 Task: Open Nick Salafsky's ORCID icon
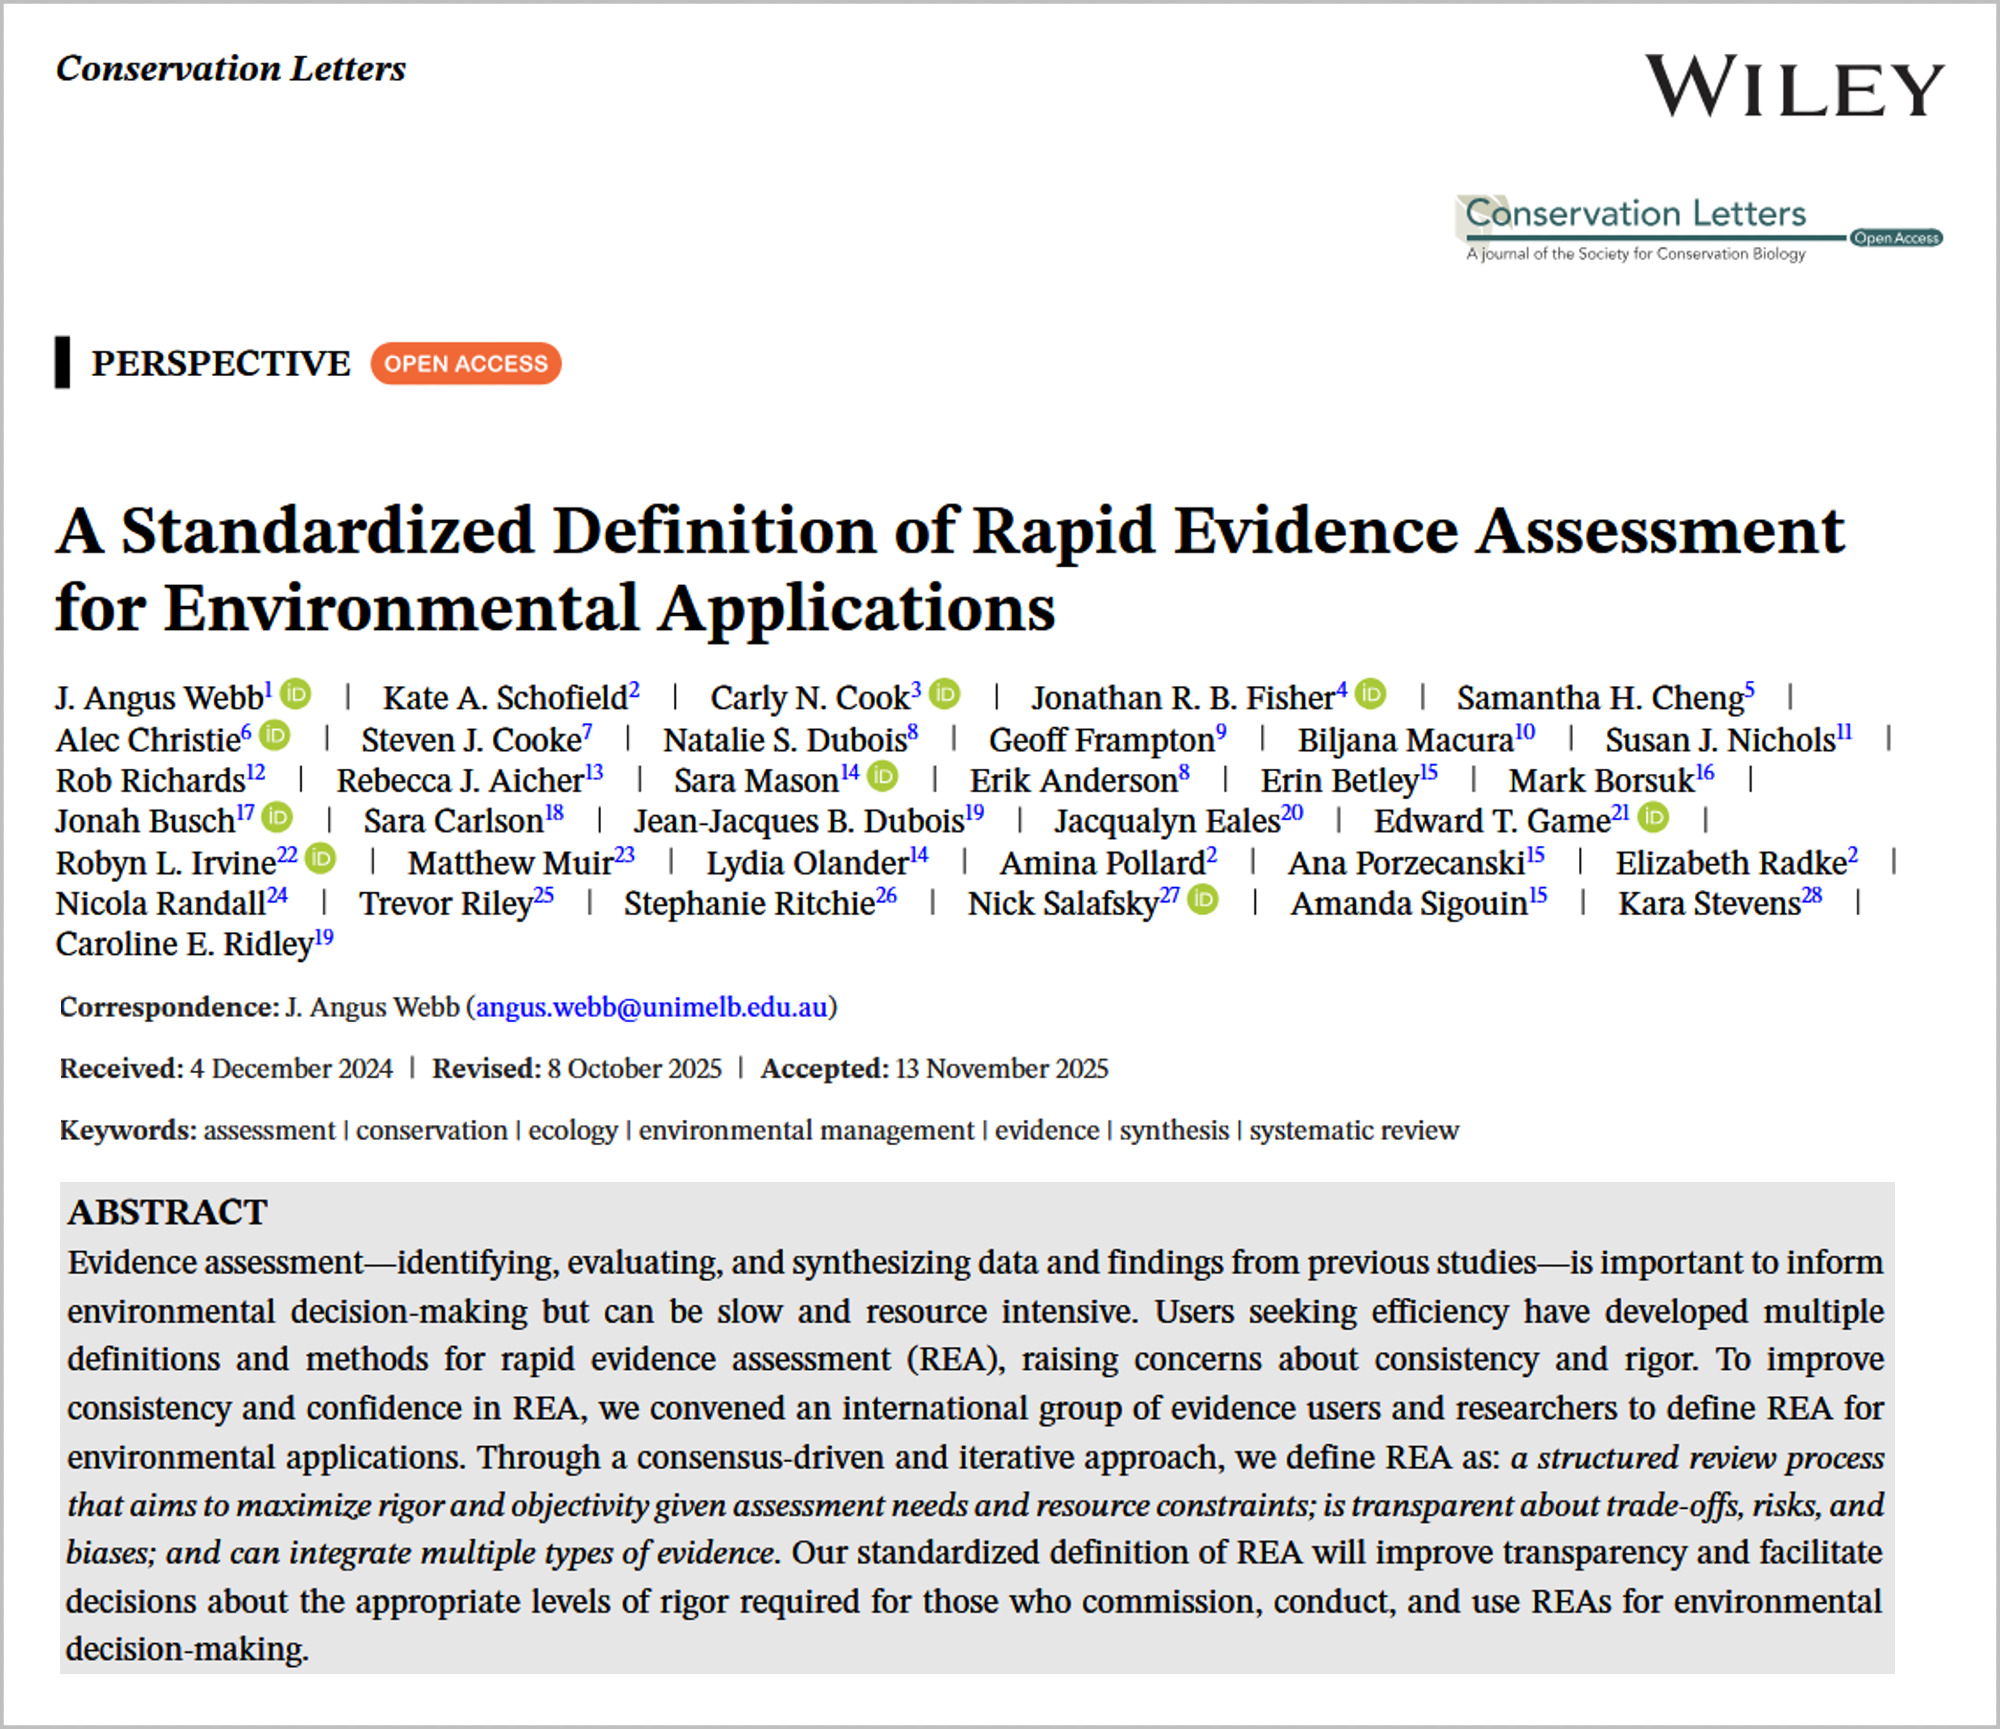tap(1203, 899)
